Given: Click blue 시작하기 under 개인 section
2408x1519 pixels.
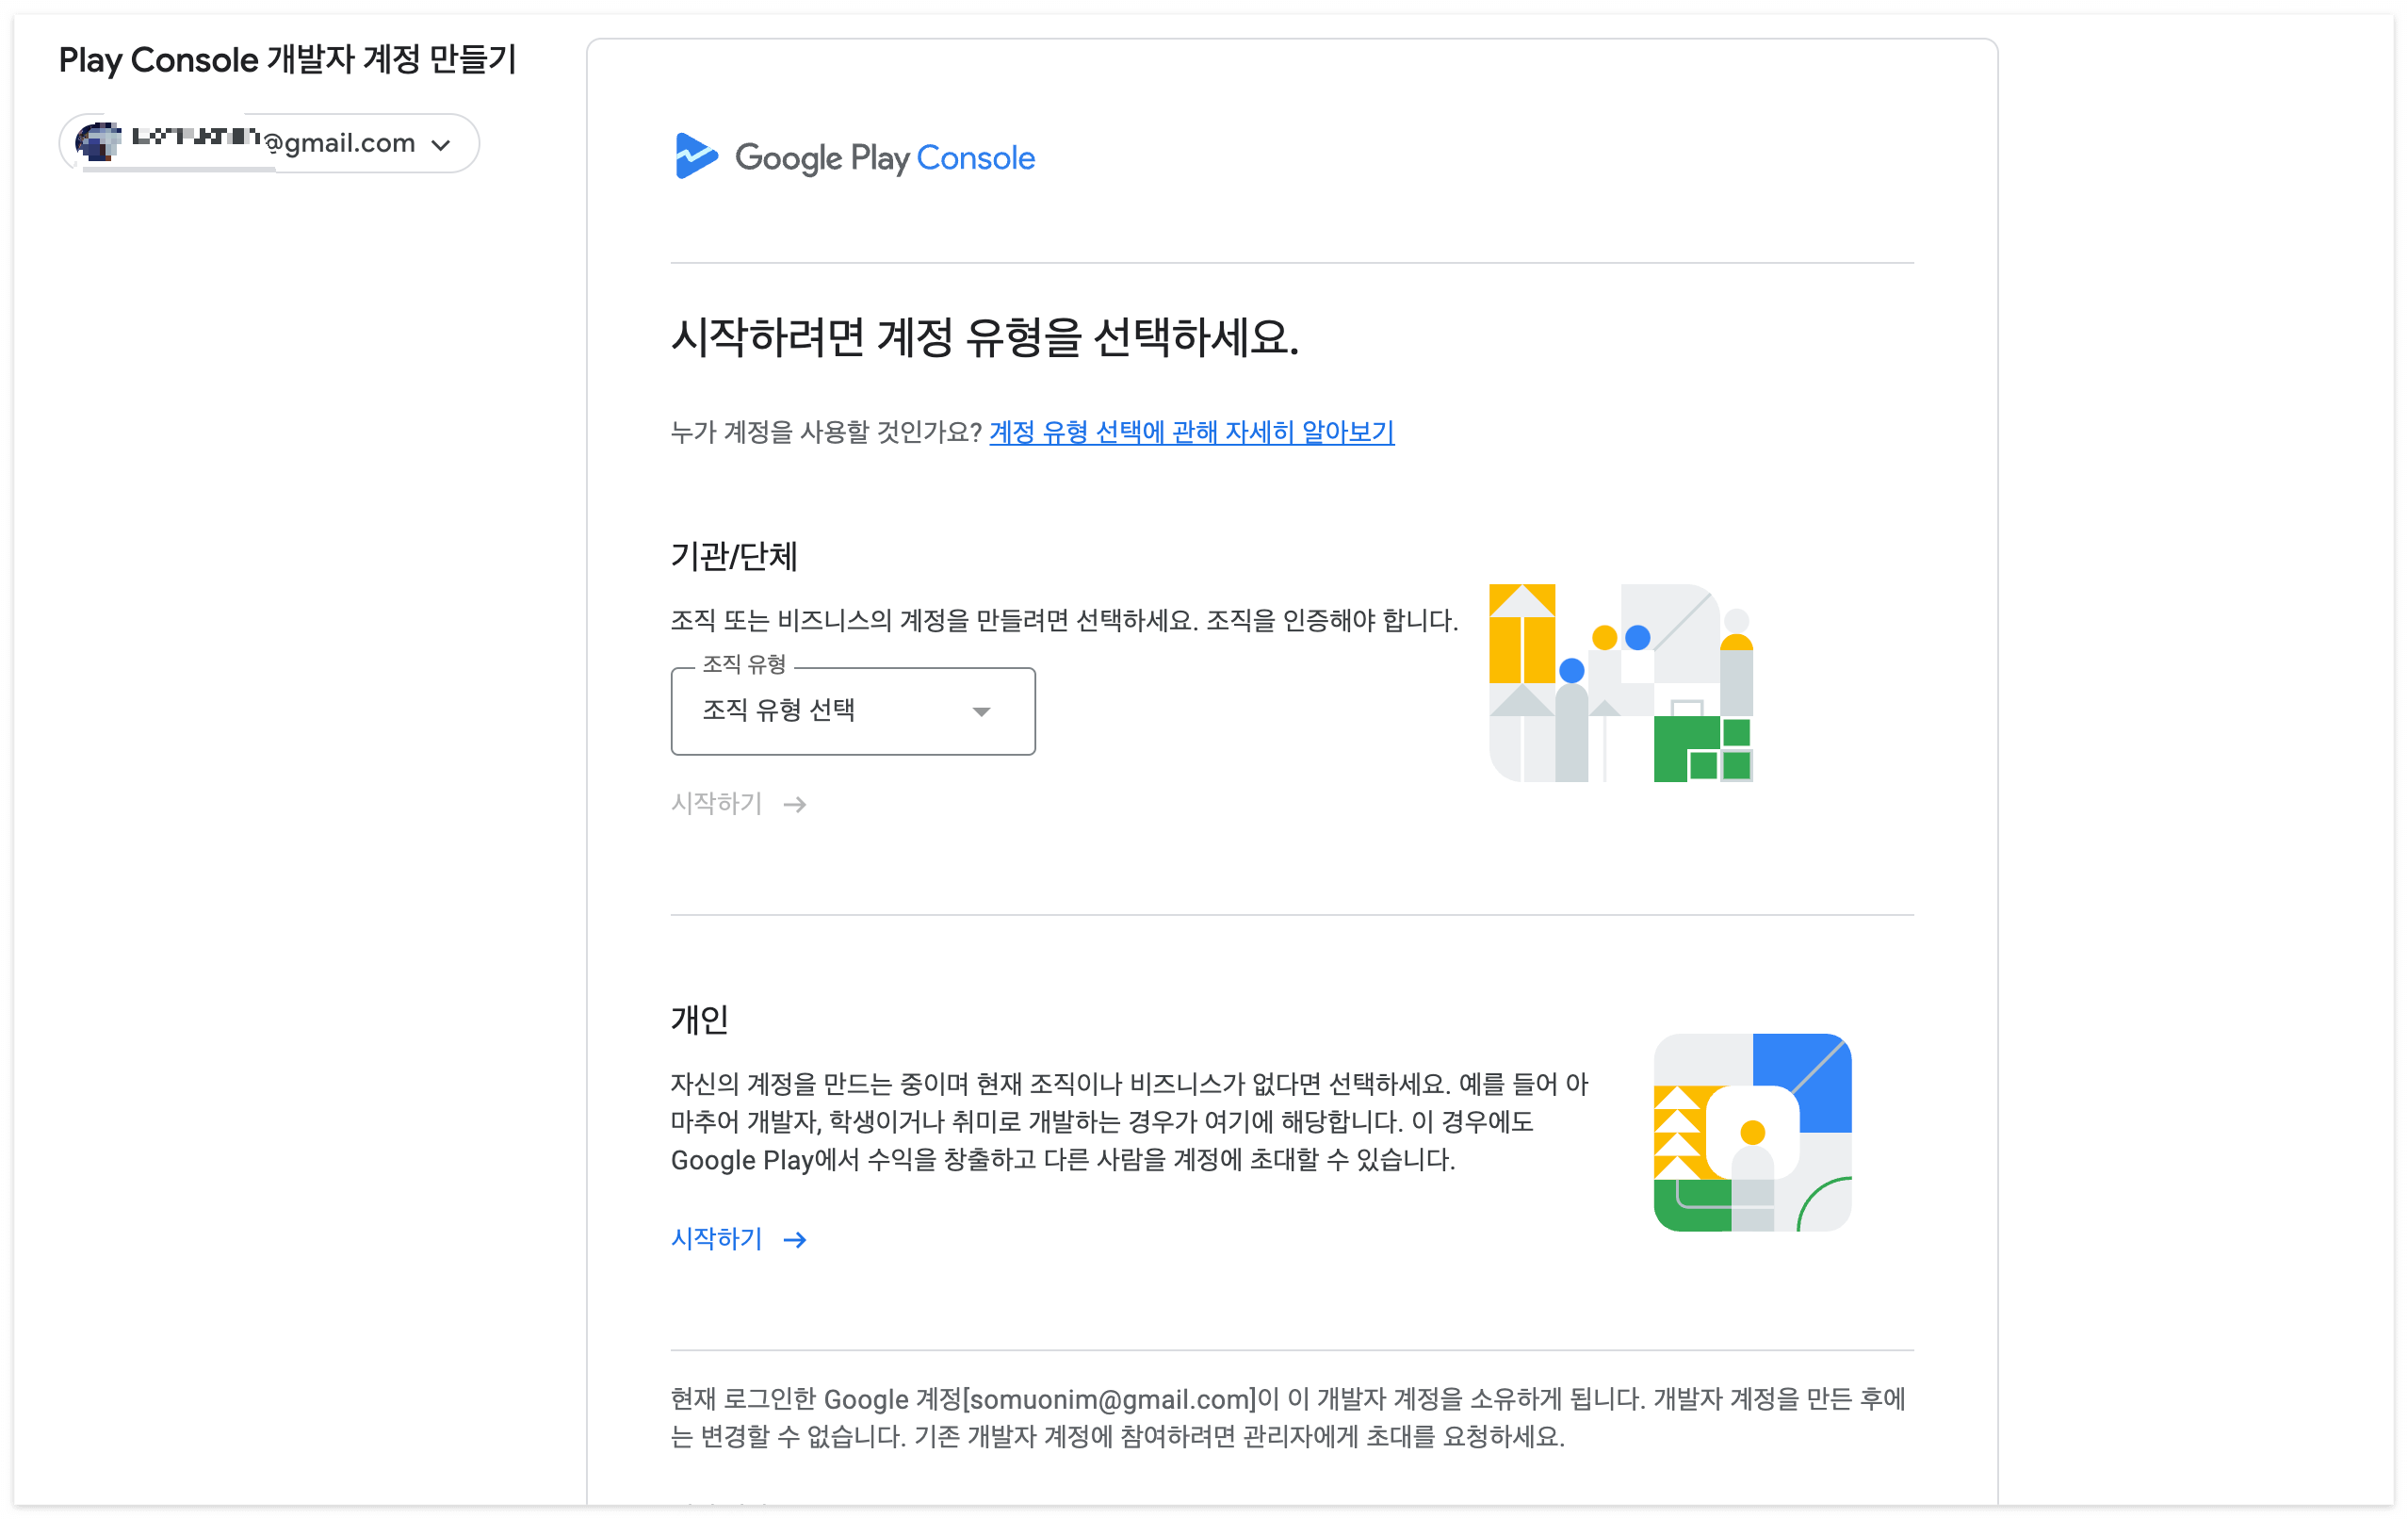Looking at the screenshot, I should point(717,1239).
